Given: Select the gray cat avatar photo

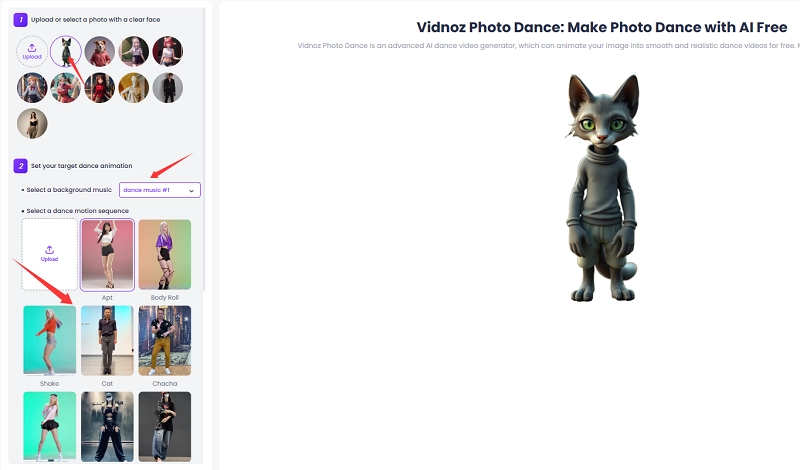Looking at the screenshot, I should (66, 52).
